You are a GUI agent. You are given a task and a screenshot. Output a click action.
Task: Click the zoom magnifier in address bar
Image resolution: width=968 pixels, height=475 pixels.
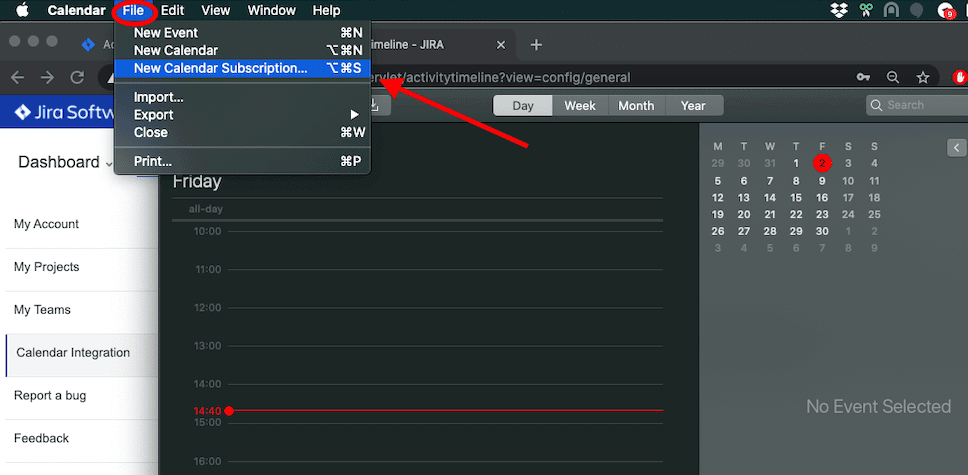point(893,77)
